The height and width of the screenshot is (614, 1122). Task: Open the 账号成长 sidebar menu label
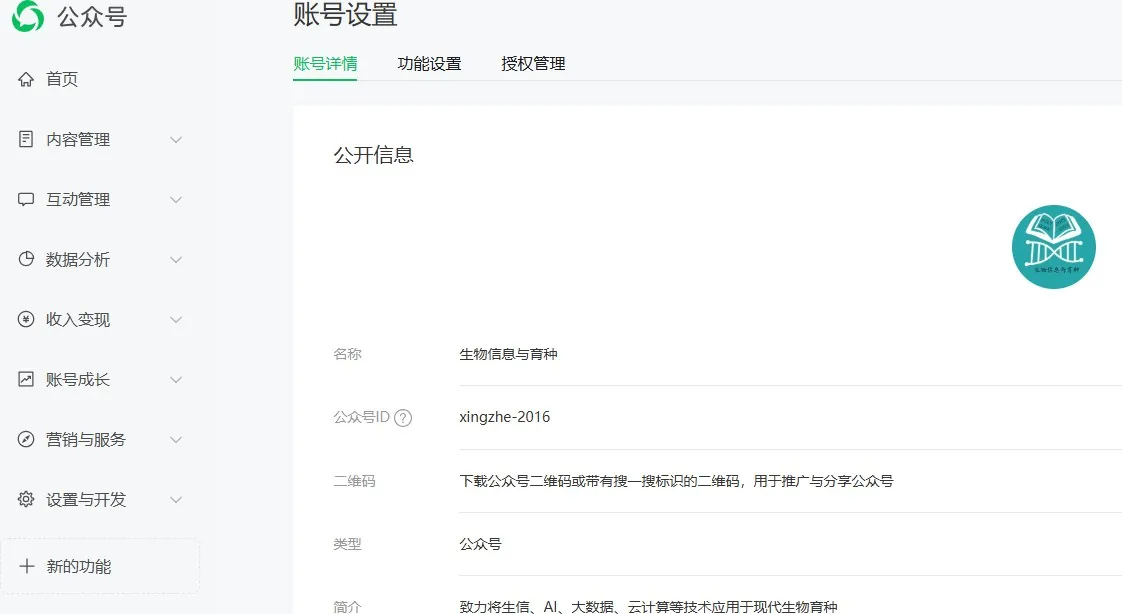click(78, 380)
